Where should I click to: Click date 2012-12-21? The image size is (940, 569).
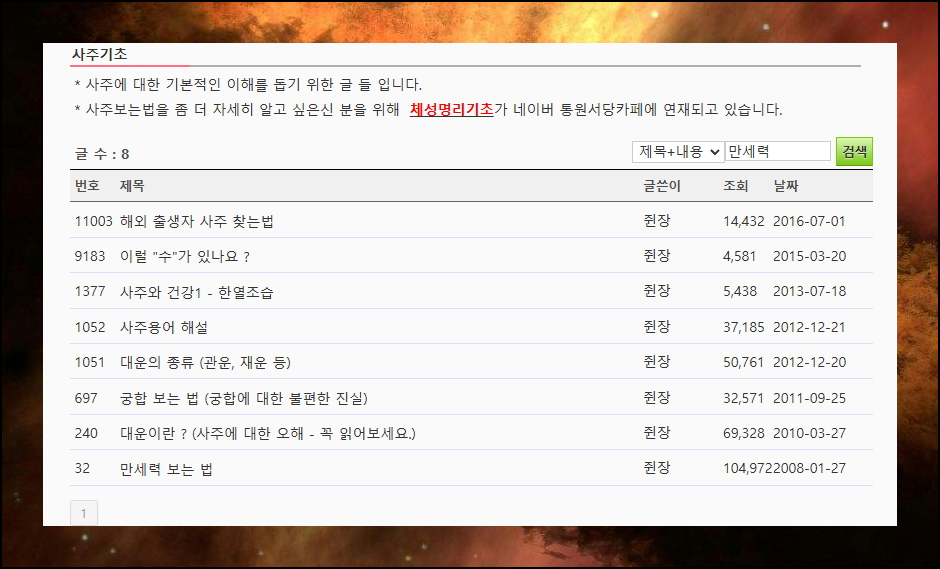click(809, 327)
